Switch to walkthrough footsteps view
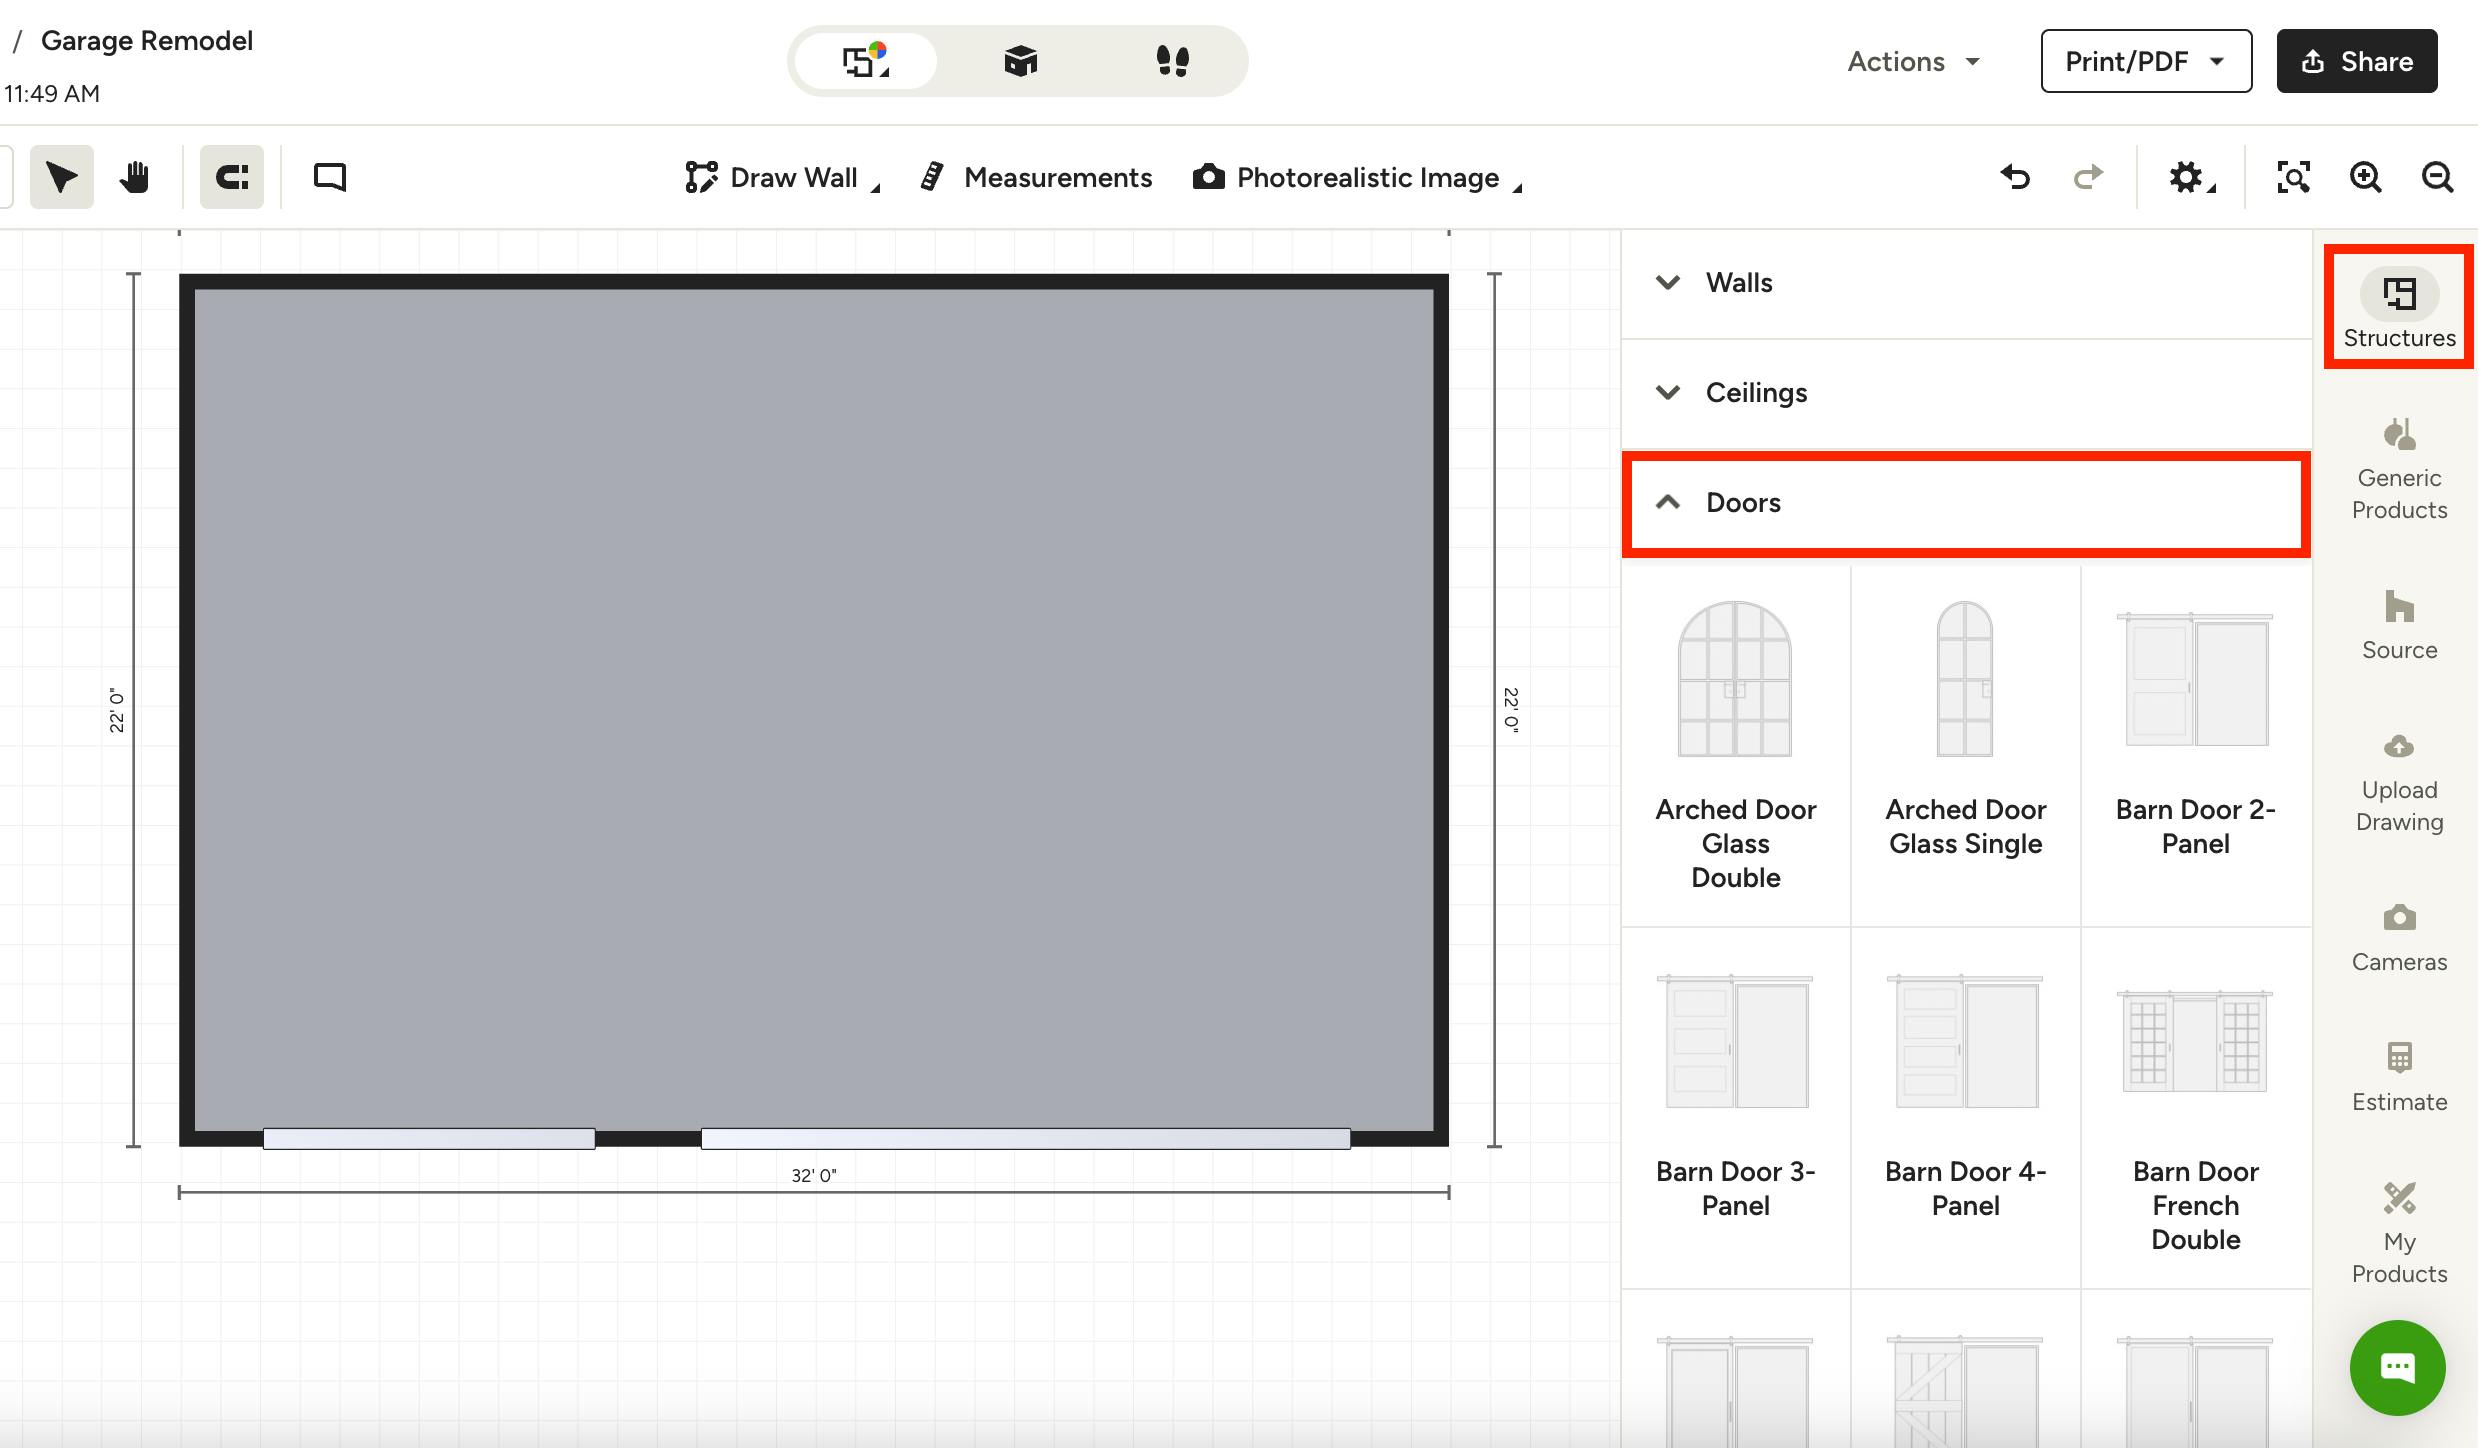Image resolution: width=2478 pixels, height=1448 pixels. tap(1172, 61)
